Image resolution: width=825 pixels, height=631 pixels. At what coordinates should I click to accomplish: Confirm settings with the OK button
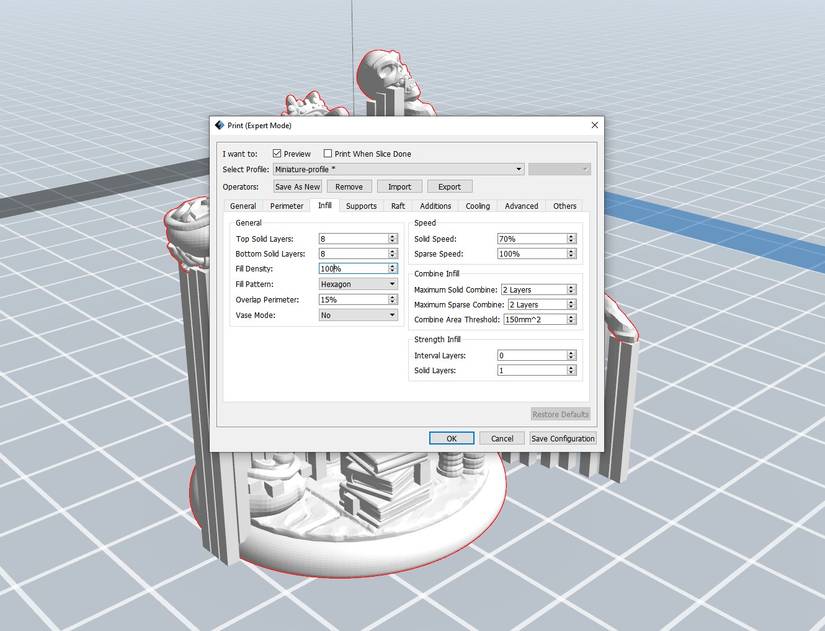(451, 438)
